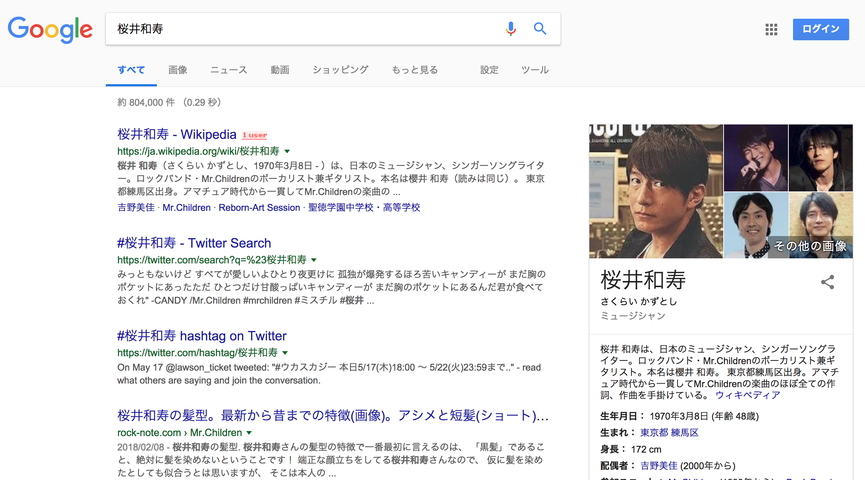The height and width of the screenshot is (480, 865).
Task: Switch to the 画像 tab
Action: click(x=178, y=70)
